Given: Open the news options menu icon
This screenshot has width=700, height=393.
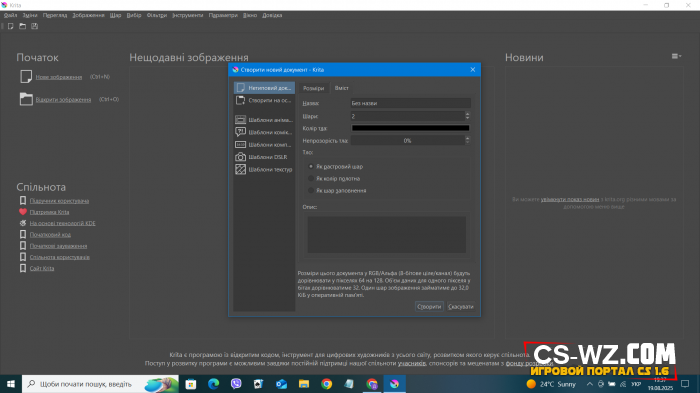Looking at the screenshot, I should click(x=676, y=56).
